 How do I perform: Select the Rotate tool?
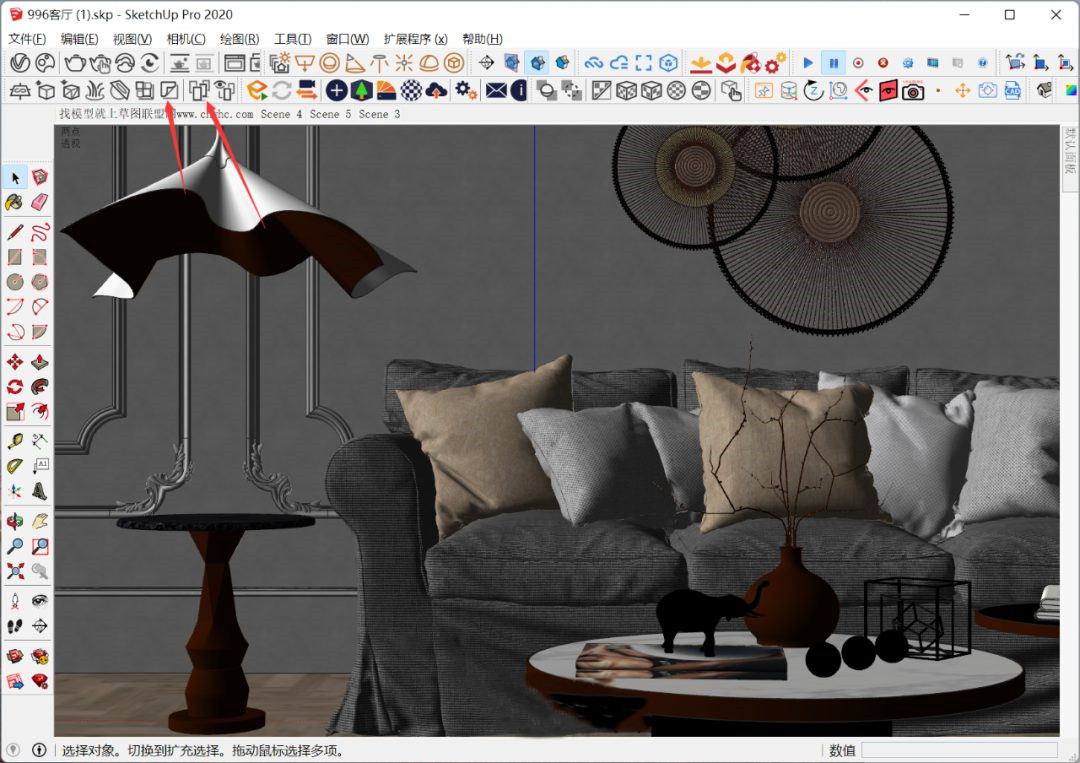pos(14,387)
